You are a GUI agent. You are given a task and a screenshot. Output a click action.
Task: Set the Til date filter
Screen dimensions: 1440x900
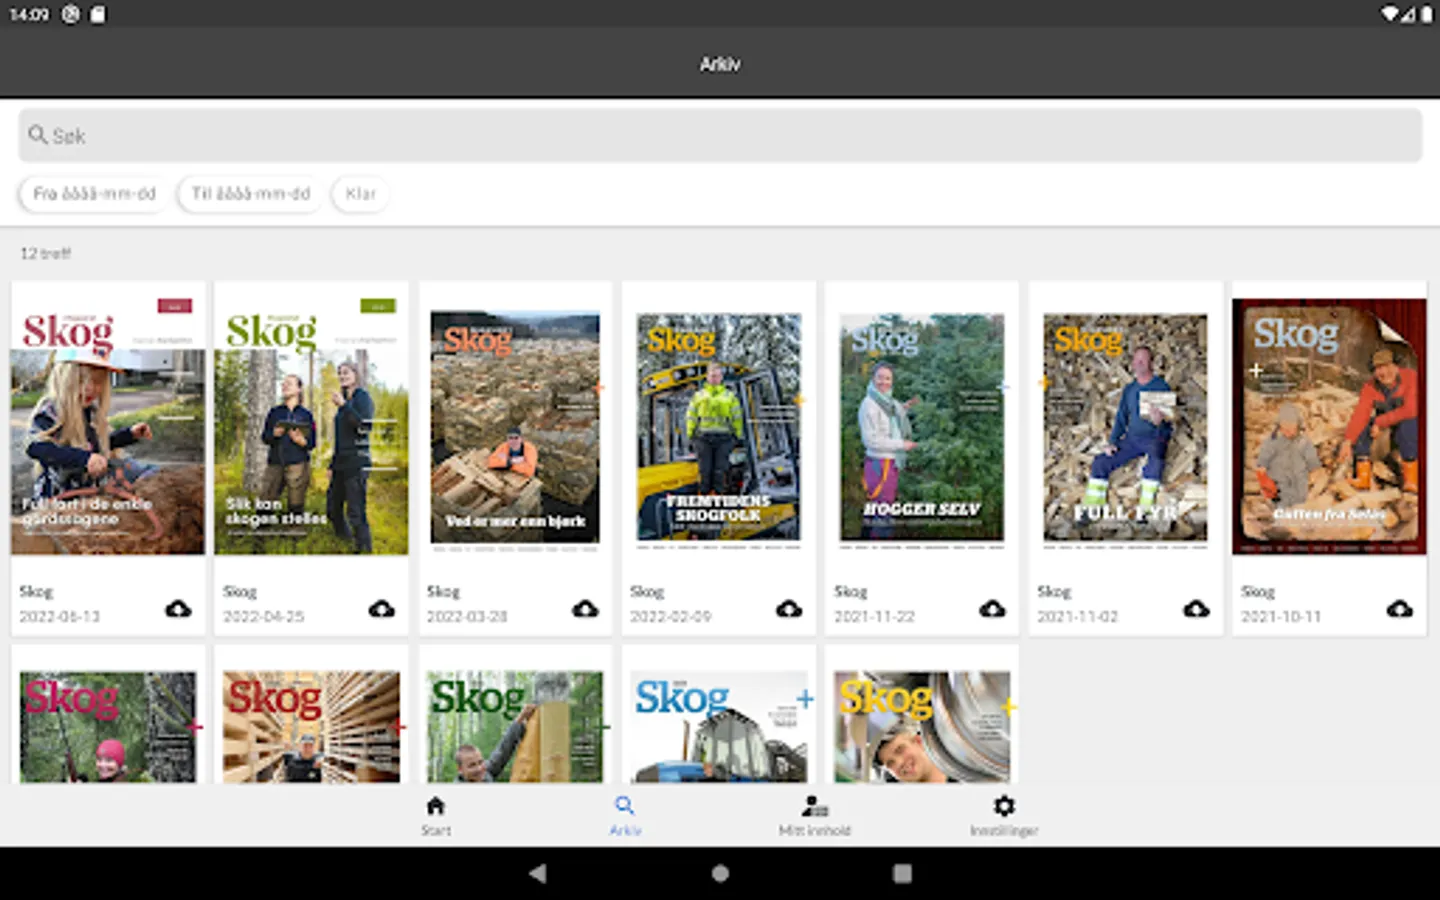(250, 193)
